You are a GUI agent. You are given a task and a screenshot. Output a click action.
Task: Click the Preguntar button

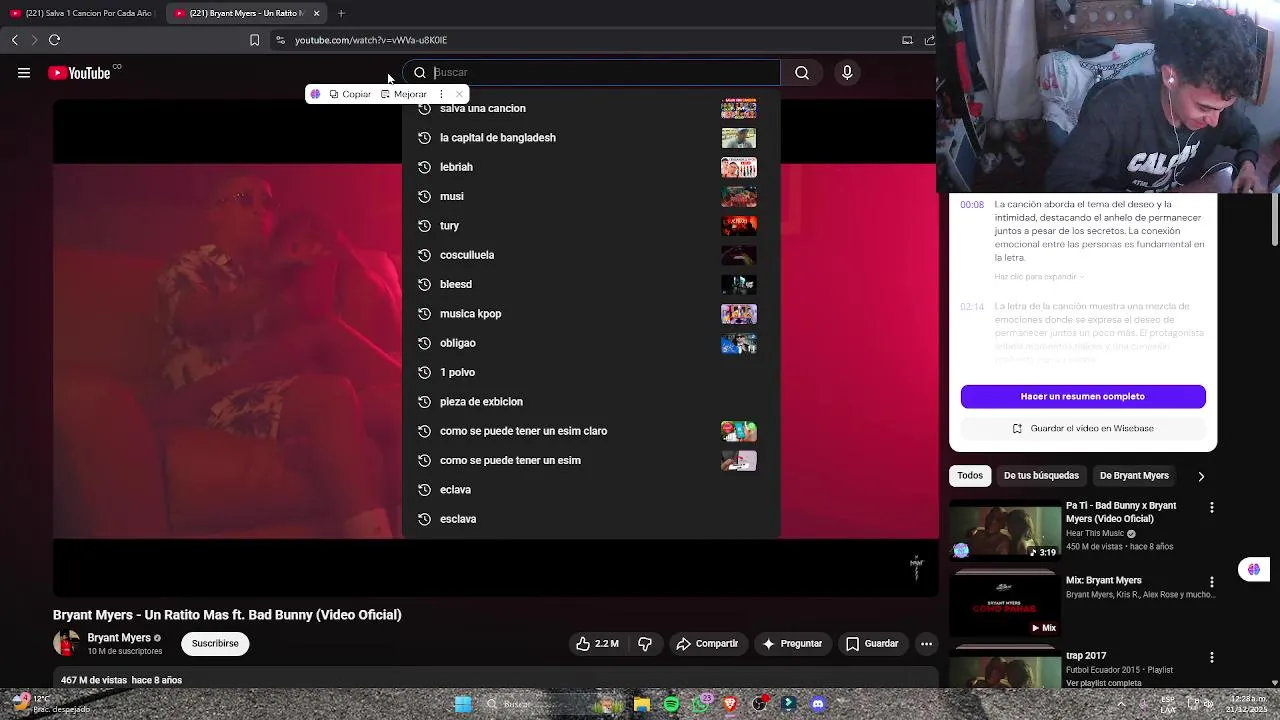[x=792, y=644]
